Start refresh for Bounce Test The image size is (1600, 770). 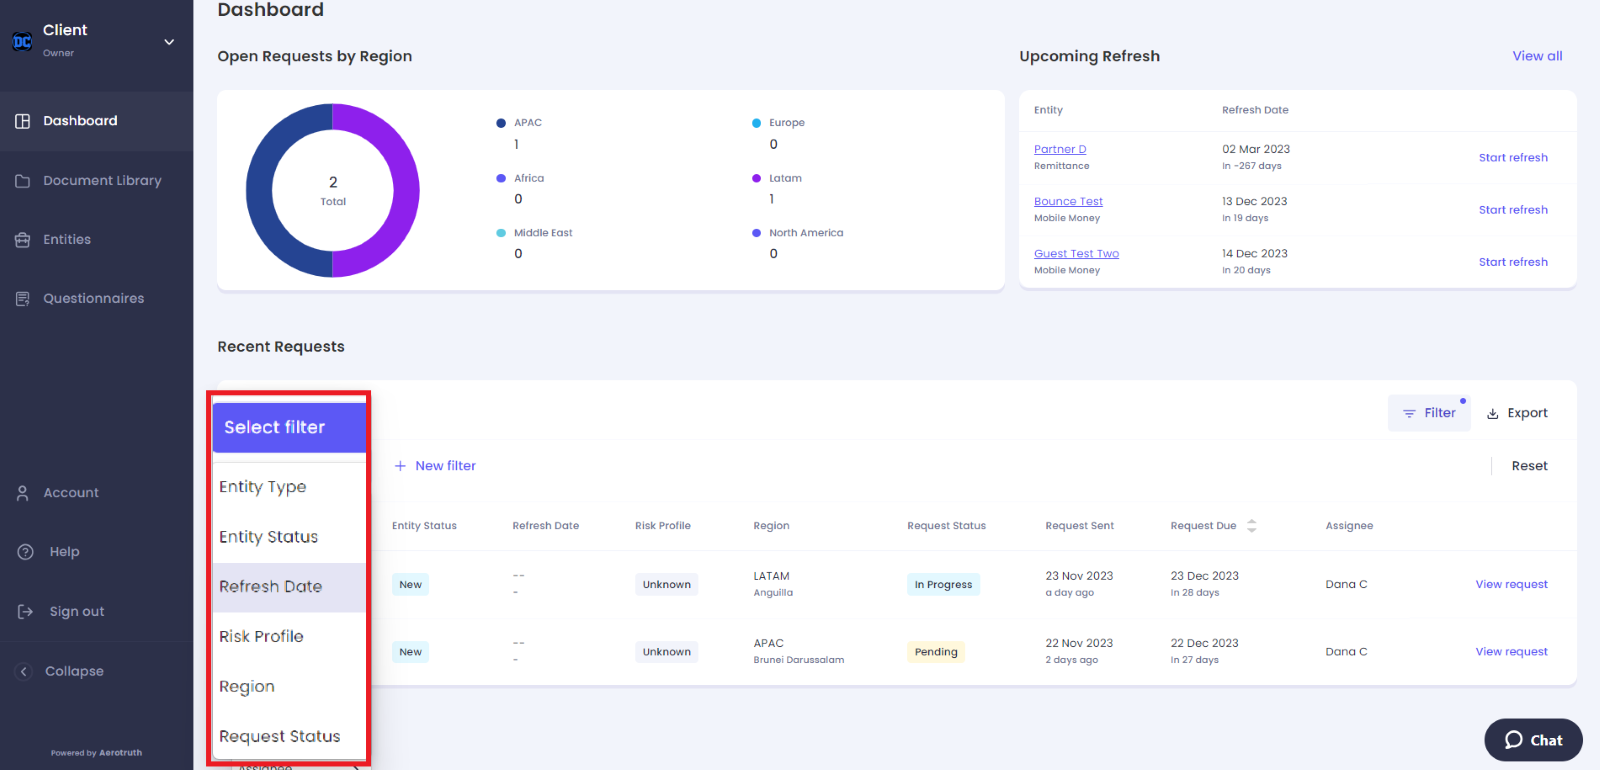coord(1513,210)
